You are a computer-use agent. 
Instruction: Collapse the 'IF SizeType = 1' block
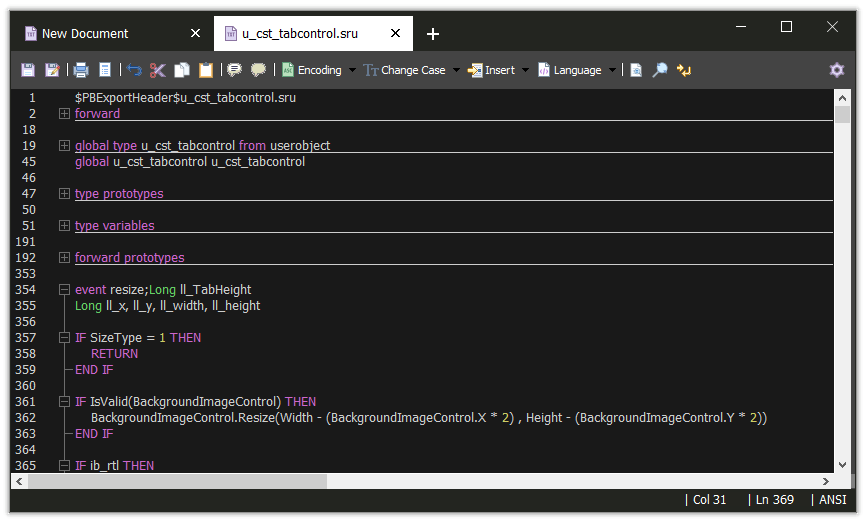[64, 338]
